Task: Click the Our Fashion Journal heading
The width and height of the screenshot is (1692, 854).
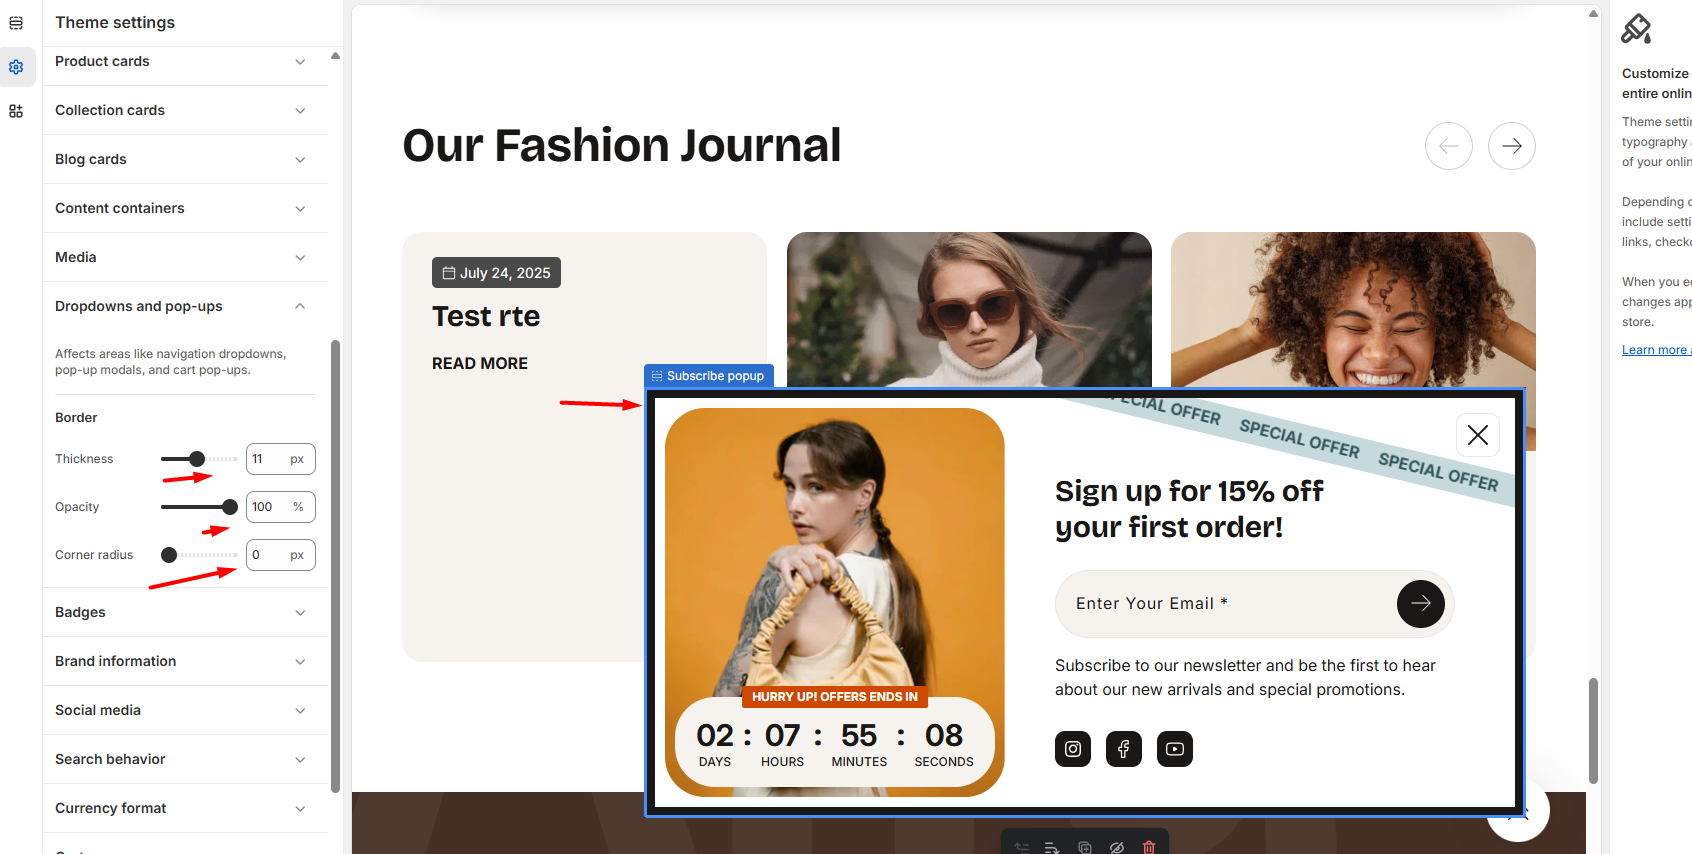Action: point(622,146)
